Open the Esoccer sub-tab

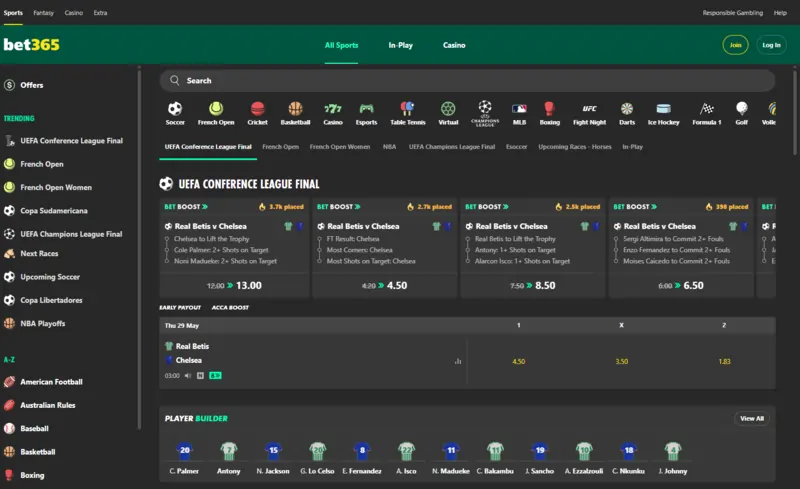[516, 147]
